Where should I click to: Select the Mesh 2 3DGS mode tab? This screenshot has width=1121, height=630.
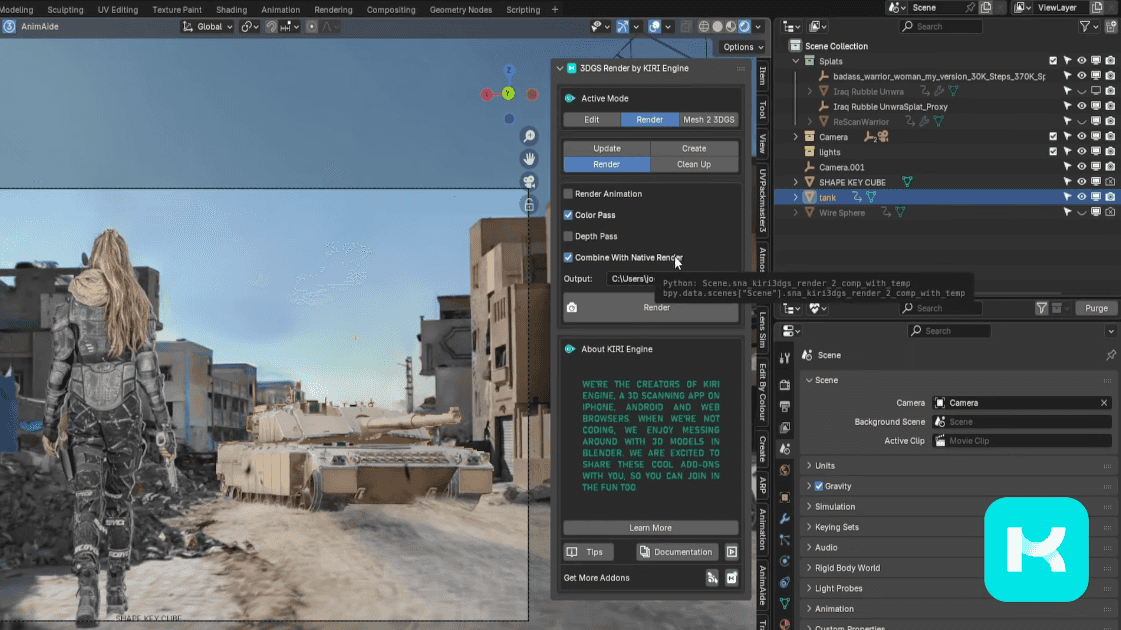[x=709, y=120]
